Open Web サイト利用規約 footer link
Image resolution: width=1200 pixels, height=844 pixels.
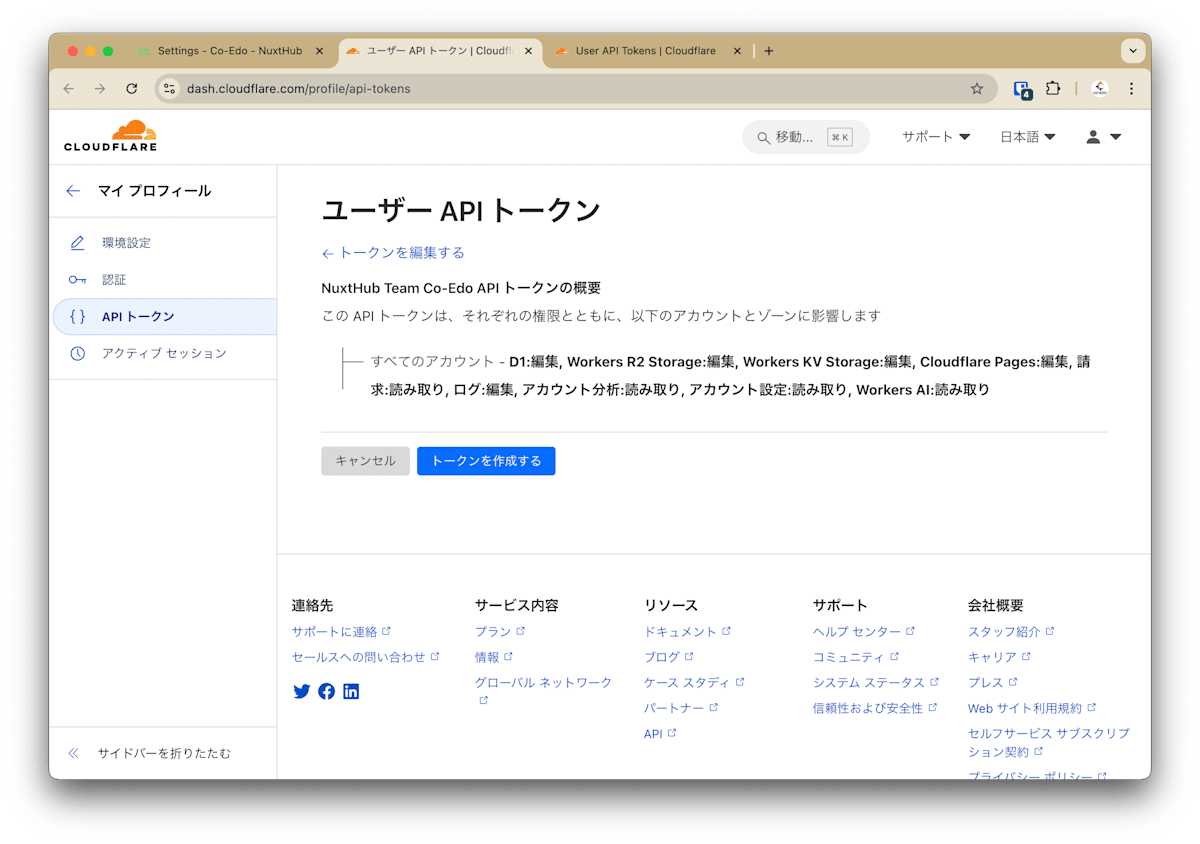point(1032,708)
